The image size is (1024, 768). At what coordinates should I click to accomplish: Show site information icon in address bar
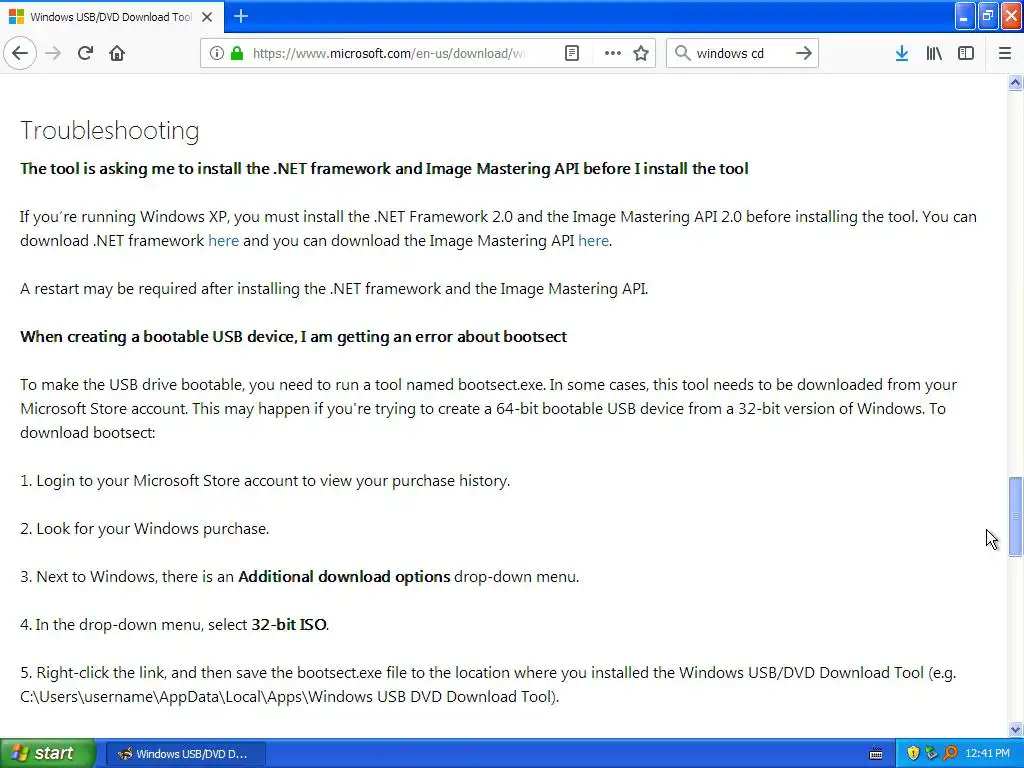[x=216, y=53]
